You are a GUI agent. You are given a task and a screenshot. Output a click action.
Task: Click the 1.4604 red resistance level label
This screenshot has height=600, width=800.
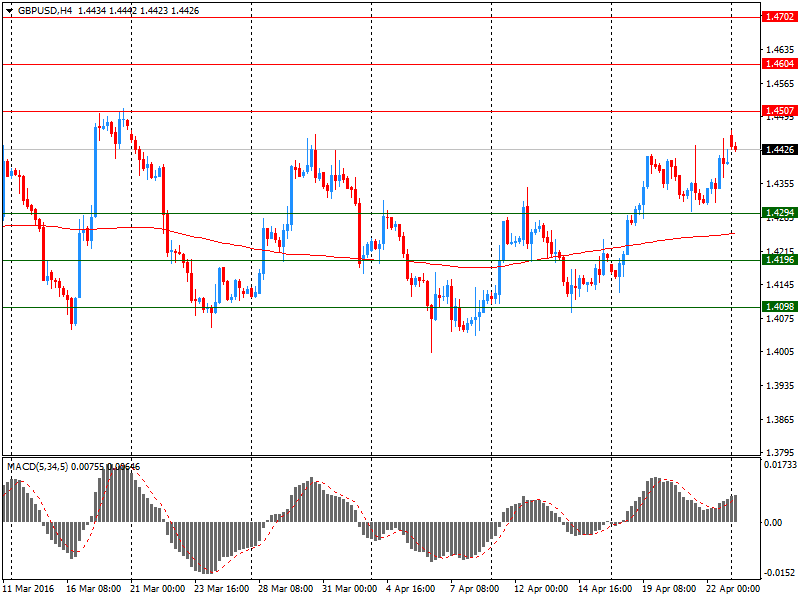click(780, 64)
